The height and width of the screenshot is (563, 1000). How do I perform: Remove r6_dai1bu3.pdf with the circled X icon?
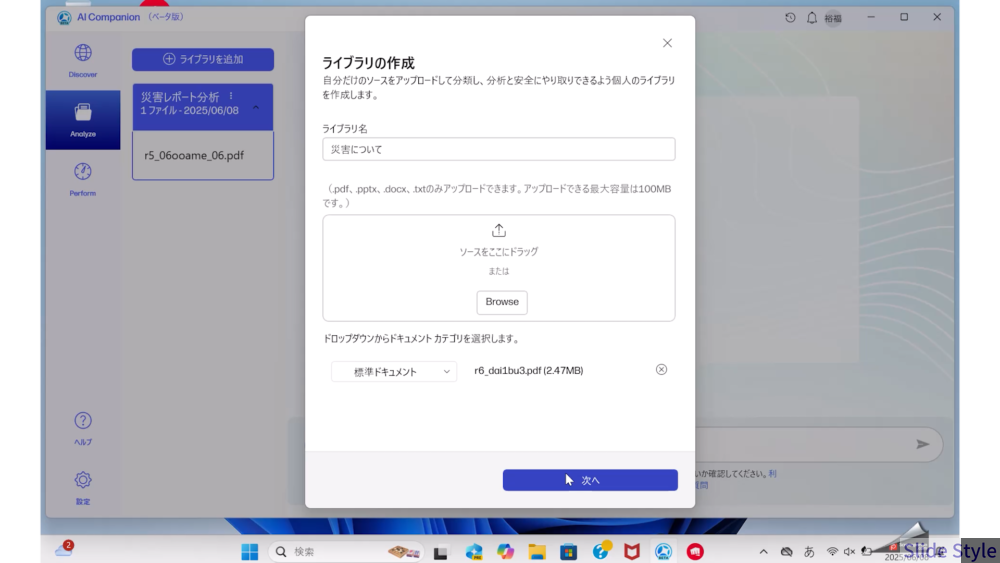(661, 370)
